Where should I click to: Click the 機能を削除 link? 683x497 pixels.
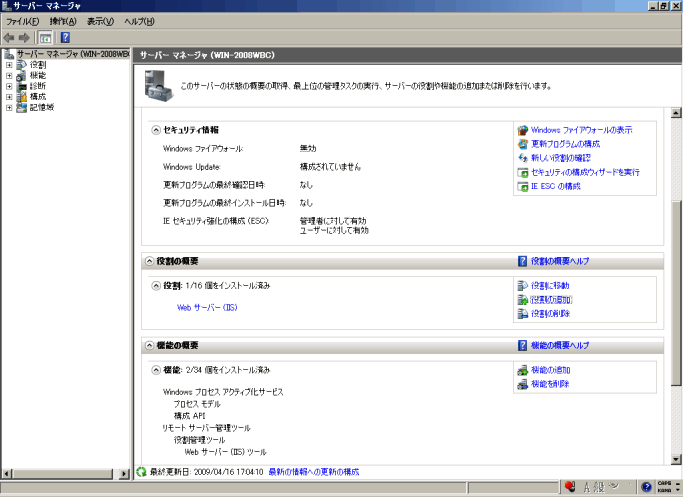(550, 384)
